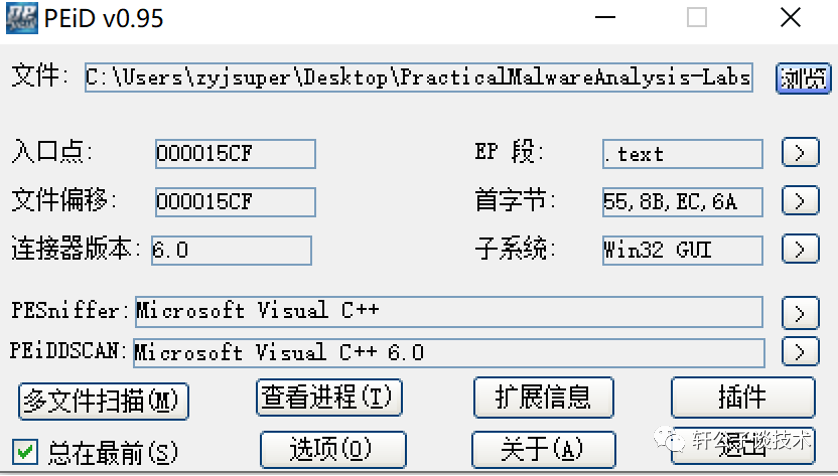Click the PEiD application icon in title bar
Viewport: 838px width, 476px height.
pos(22,18)
